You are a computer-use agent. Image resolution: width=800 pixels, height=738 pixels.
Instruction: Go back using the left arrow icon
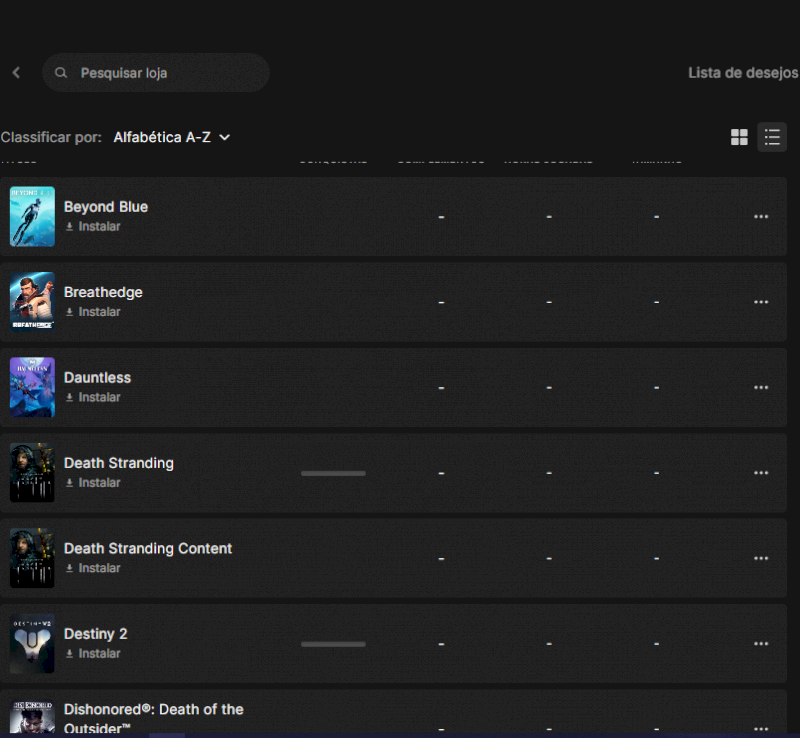(16, 73)
